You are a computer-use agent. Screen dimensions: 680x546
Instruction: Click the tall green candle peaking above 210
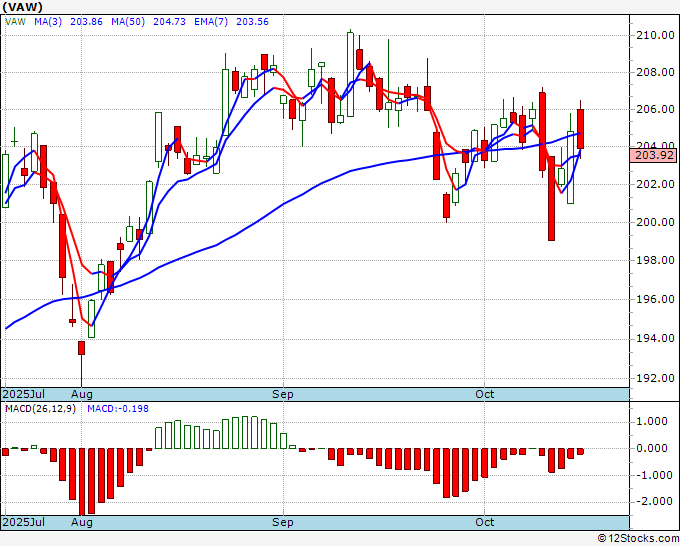(350, 74)
